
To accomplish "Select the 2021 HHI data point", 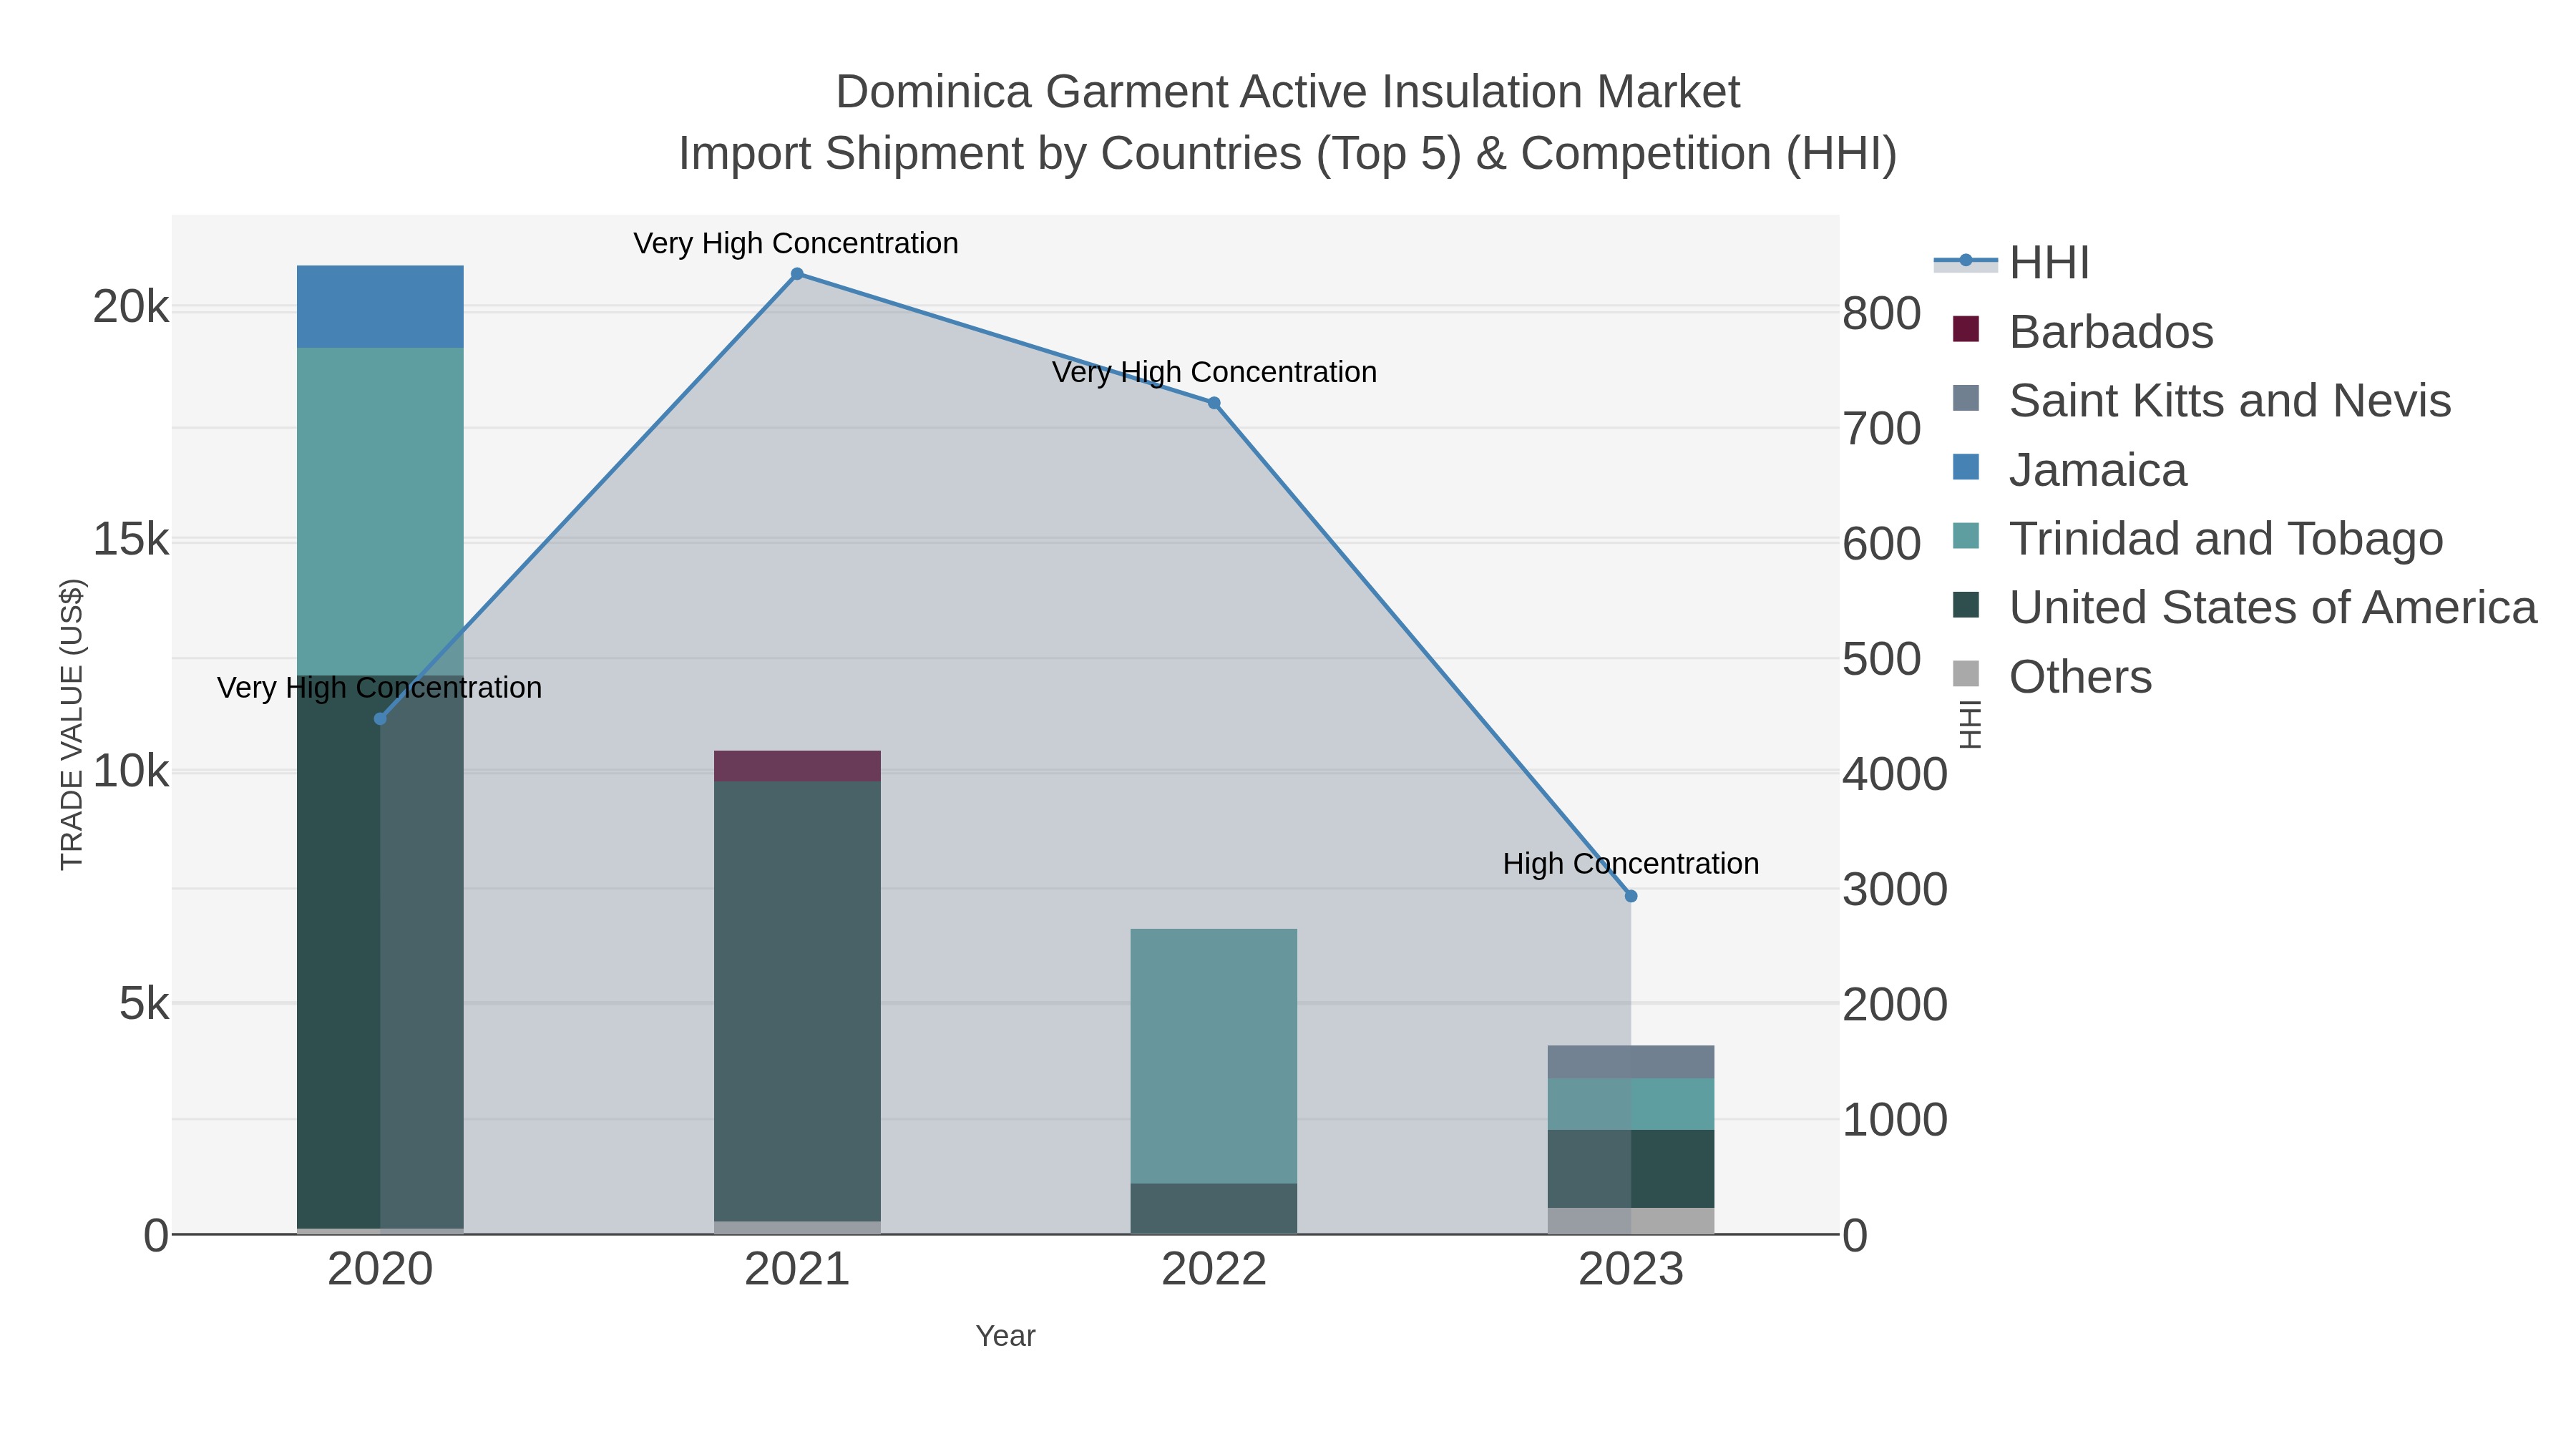I will tap(797, 274).
